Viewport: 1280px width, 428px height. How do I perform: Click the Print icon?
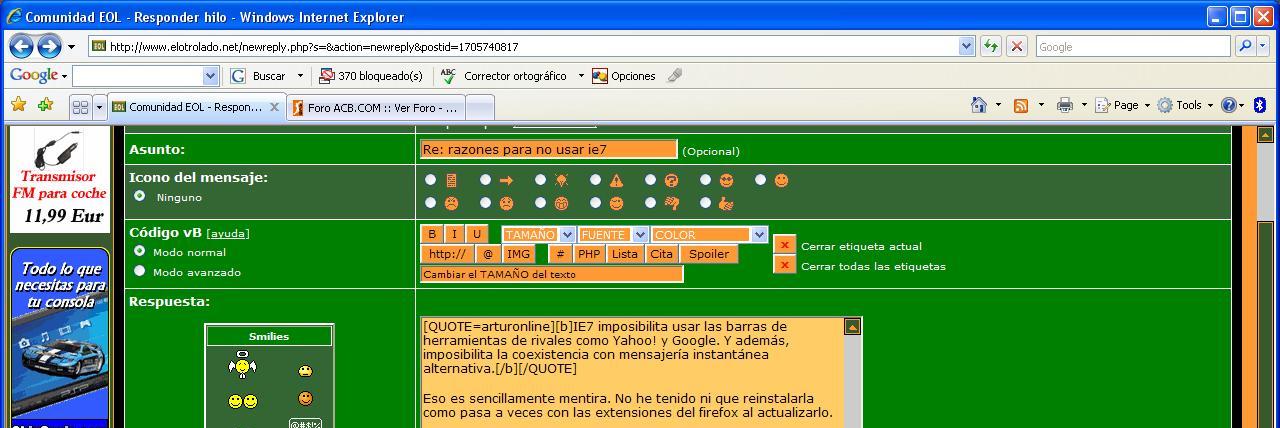[1064, 105]
